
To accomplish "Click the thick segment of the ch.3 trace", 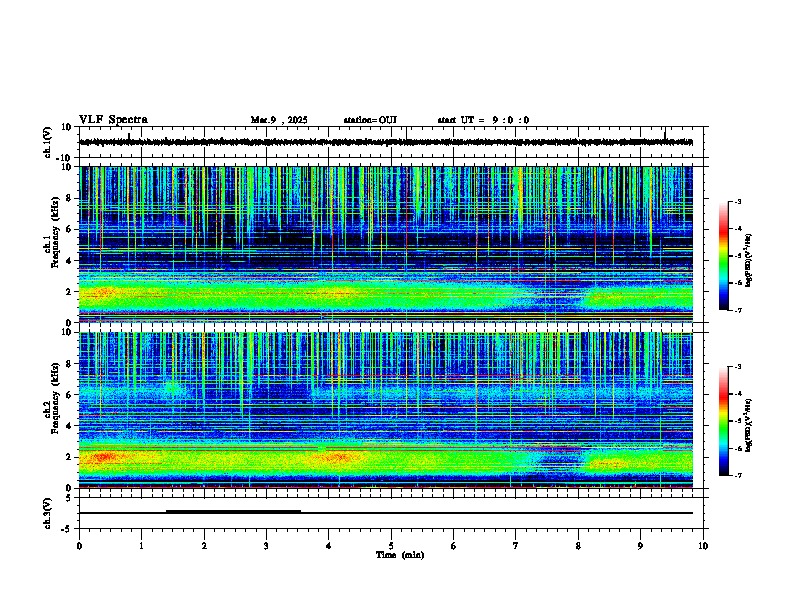I will tap(233, 512).
